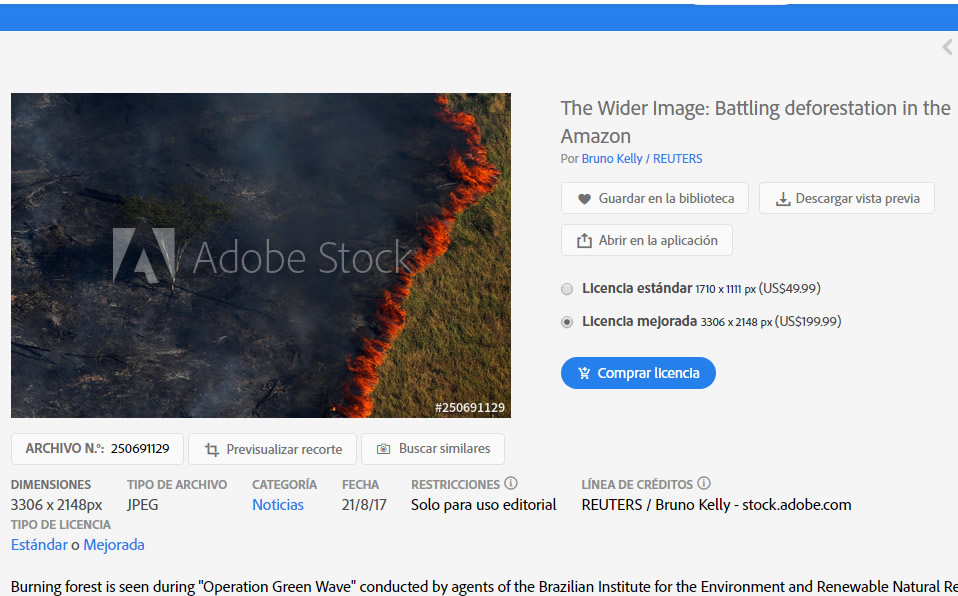The image size is (958, 596).
Task: Click Solo para uso editorial restriction text
Action: [483, 505]
